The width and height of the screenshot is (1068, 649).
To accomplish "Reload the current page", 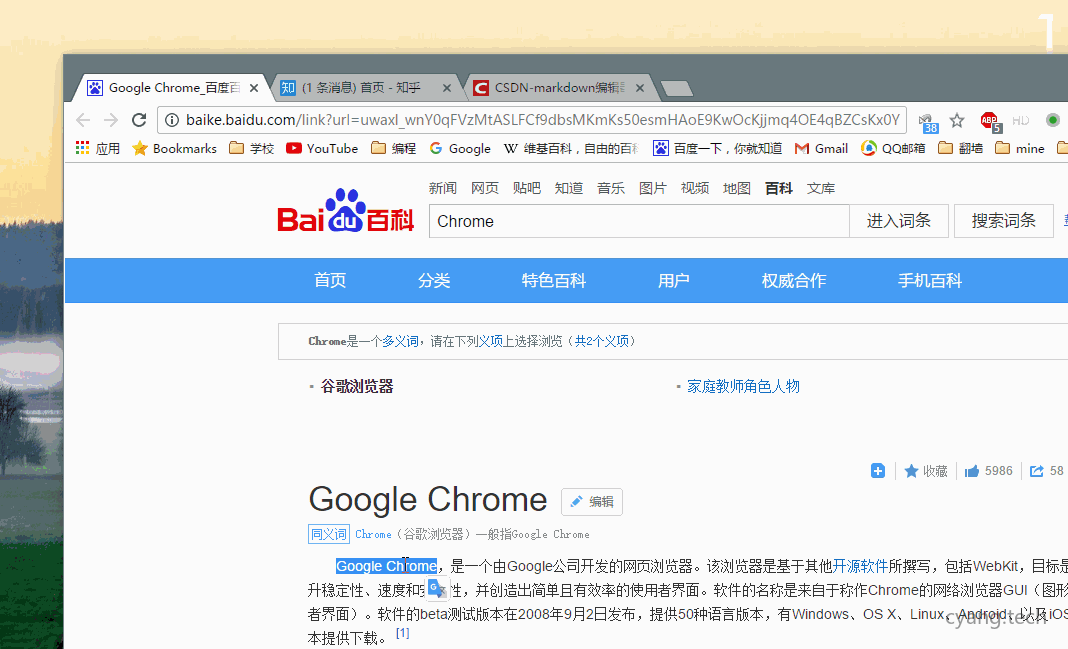I will tap(138, 119).
